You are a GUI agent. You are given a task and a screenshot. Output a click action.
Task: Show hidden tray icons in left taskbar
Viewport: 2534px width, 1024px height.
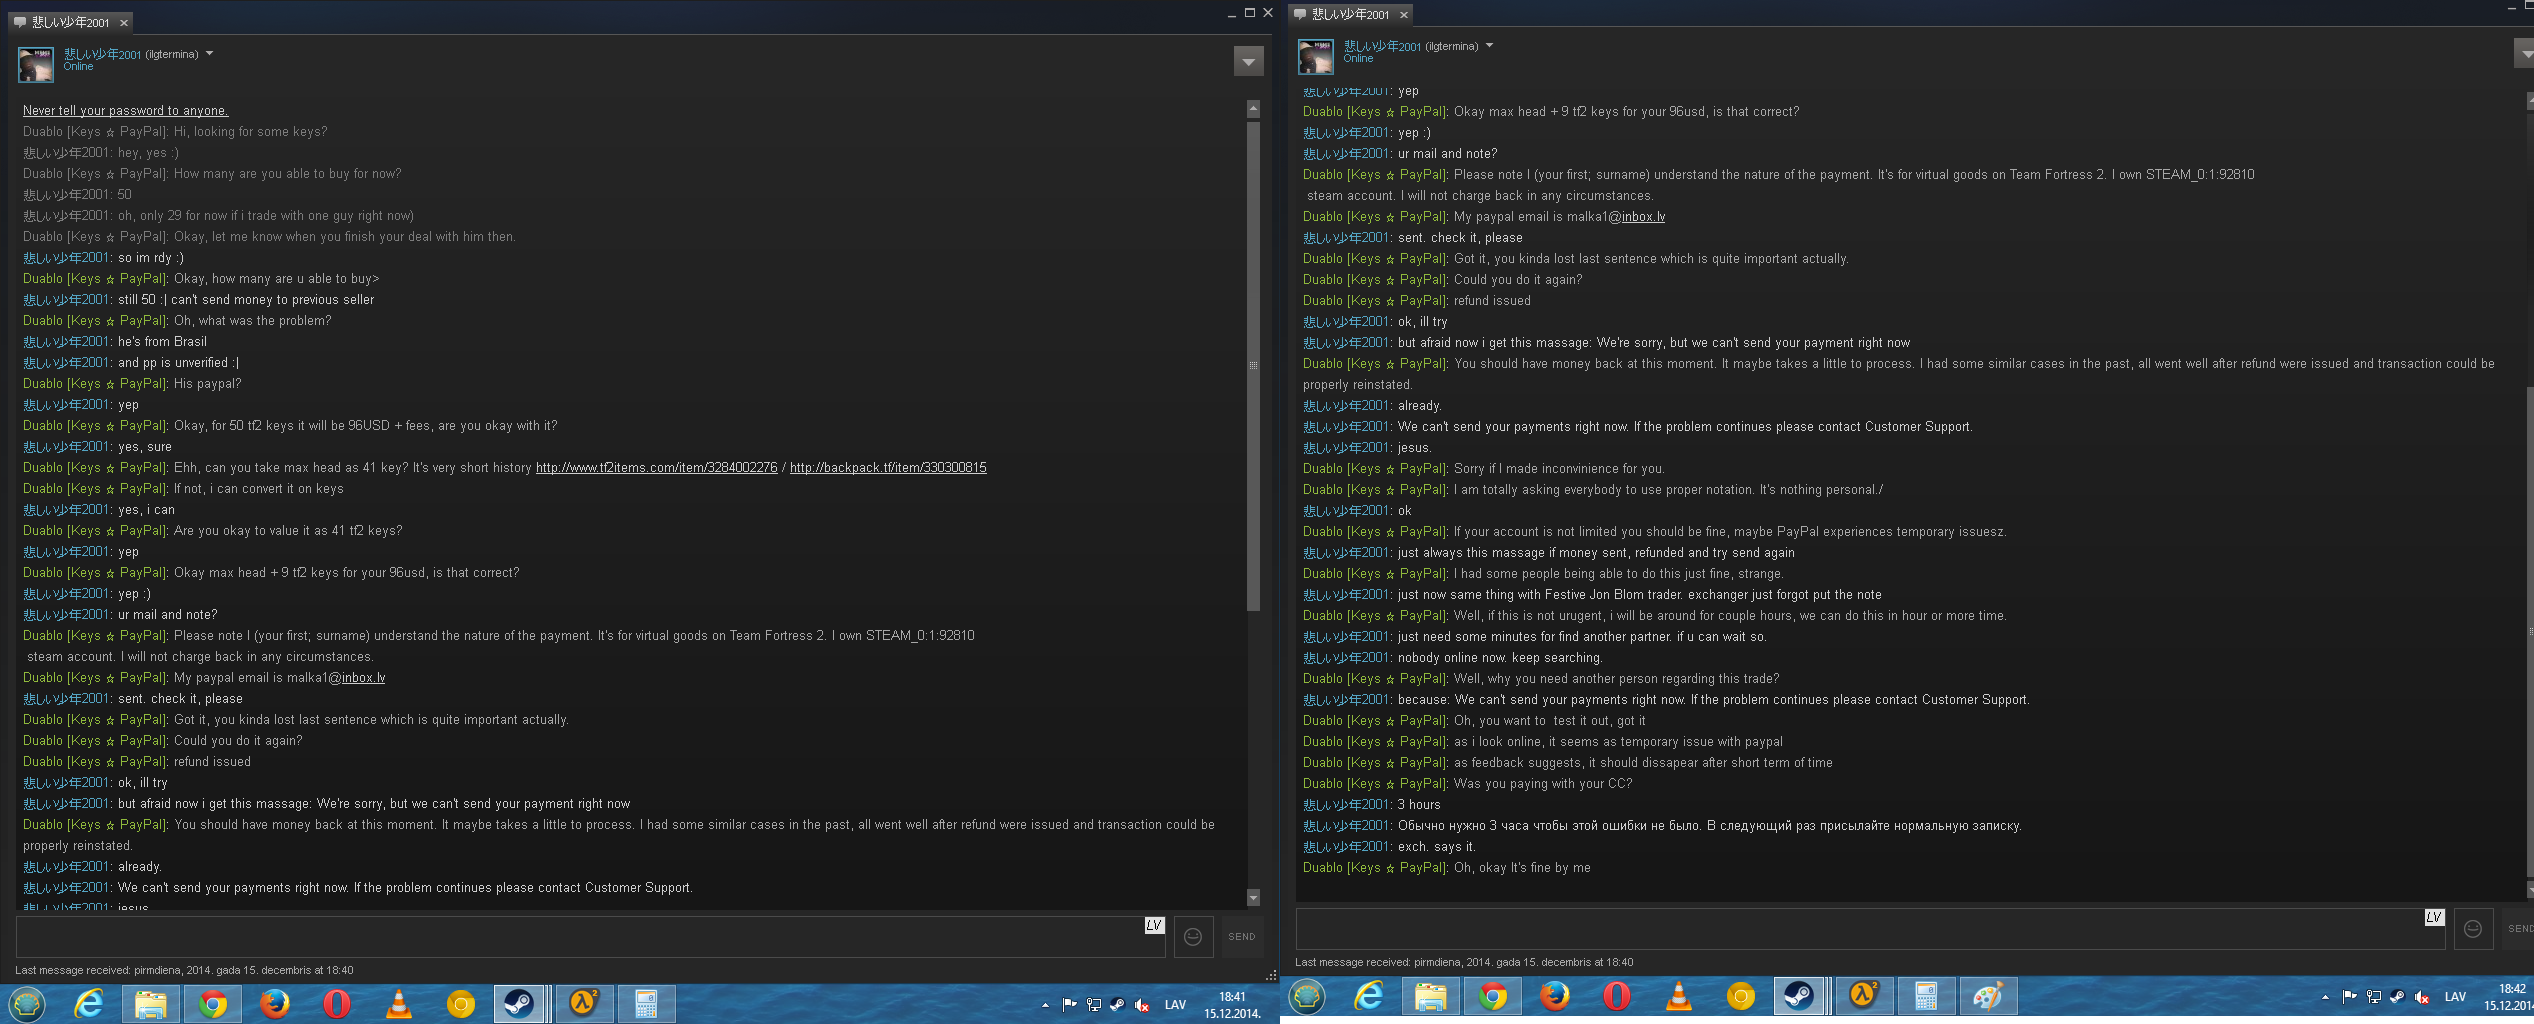[x=1045, y=1005]
